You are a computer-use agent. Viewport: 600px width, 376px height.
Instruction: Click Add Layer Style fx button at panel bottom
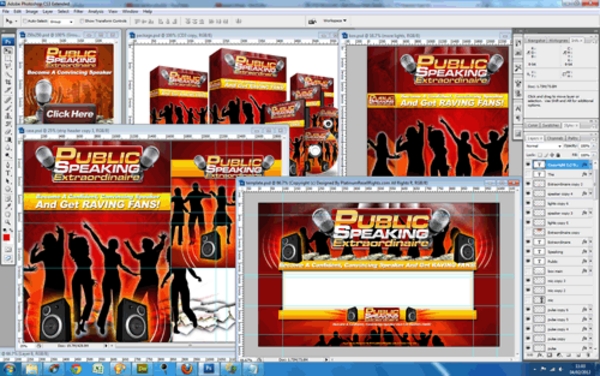click(540, 355)
